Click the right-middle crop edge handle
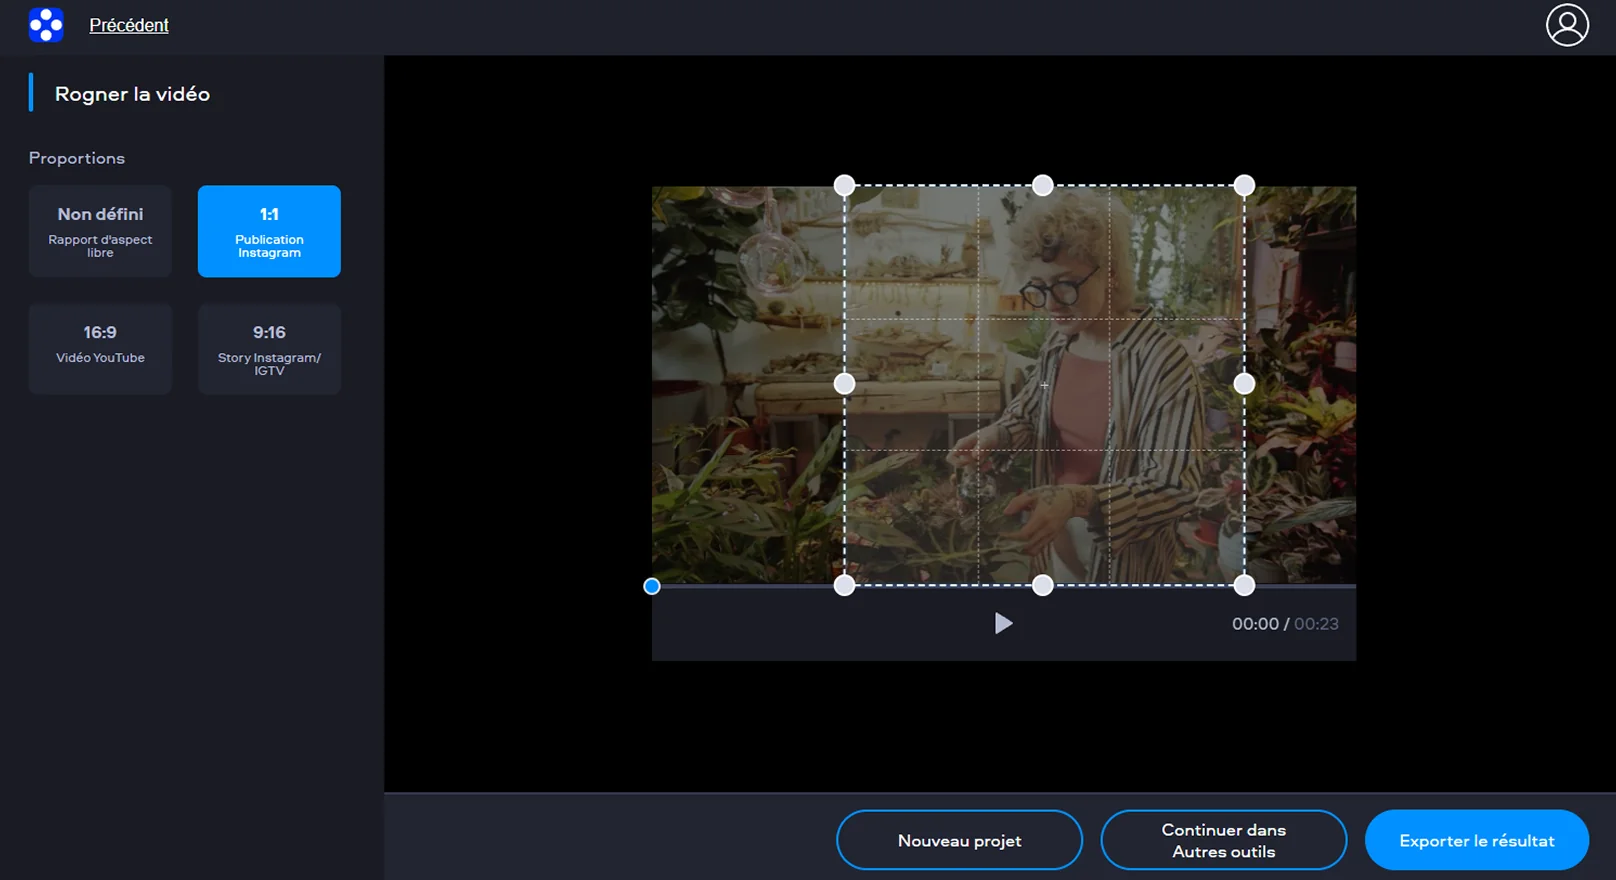The width and height of the screenshot is (1616, 880). tap(1244, 384)
